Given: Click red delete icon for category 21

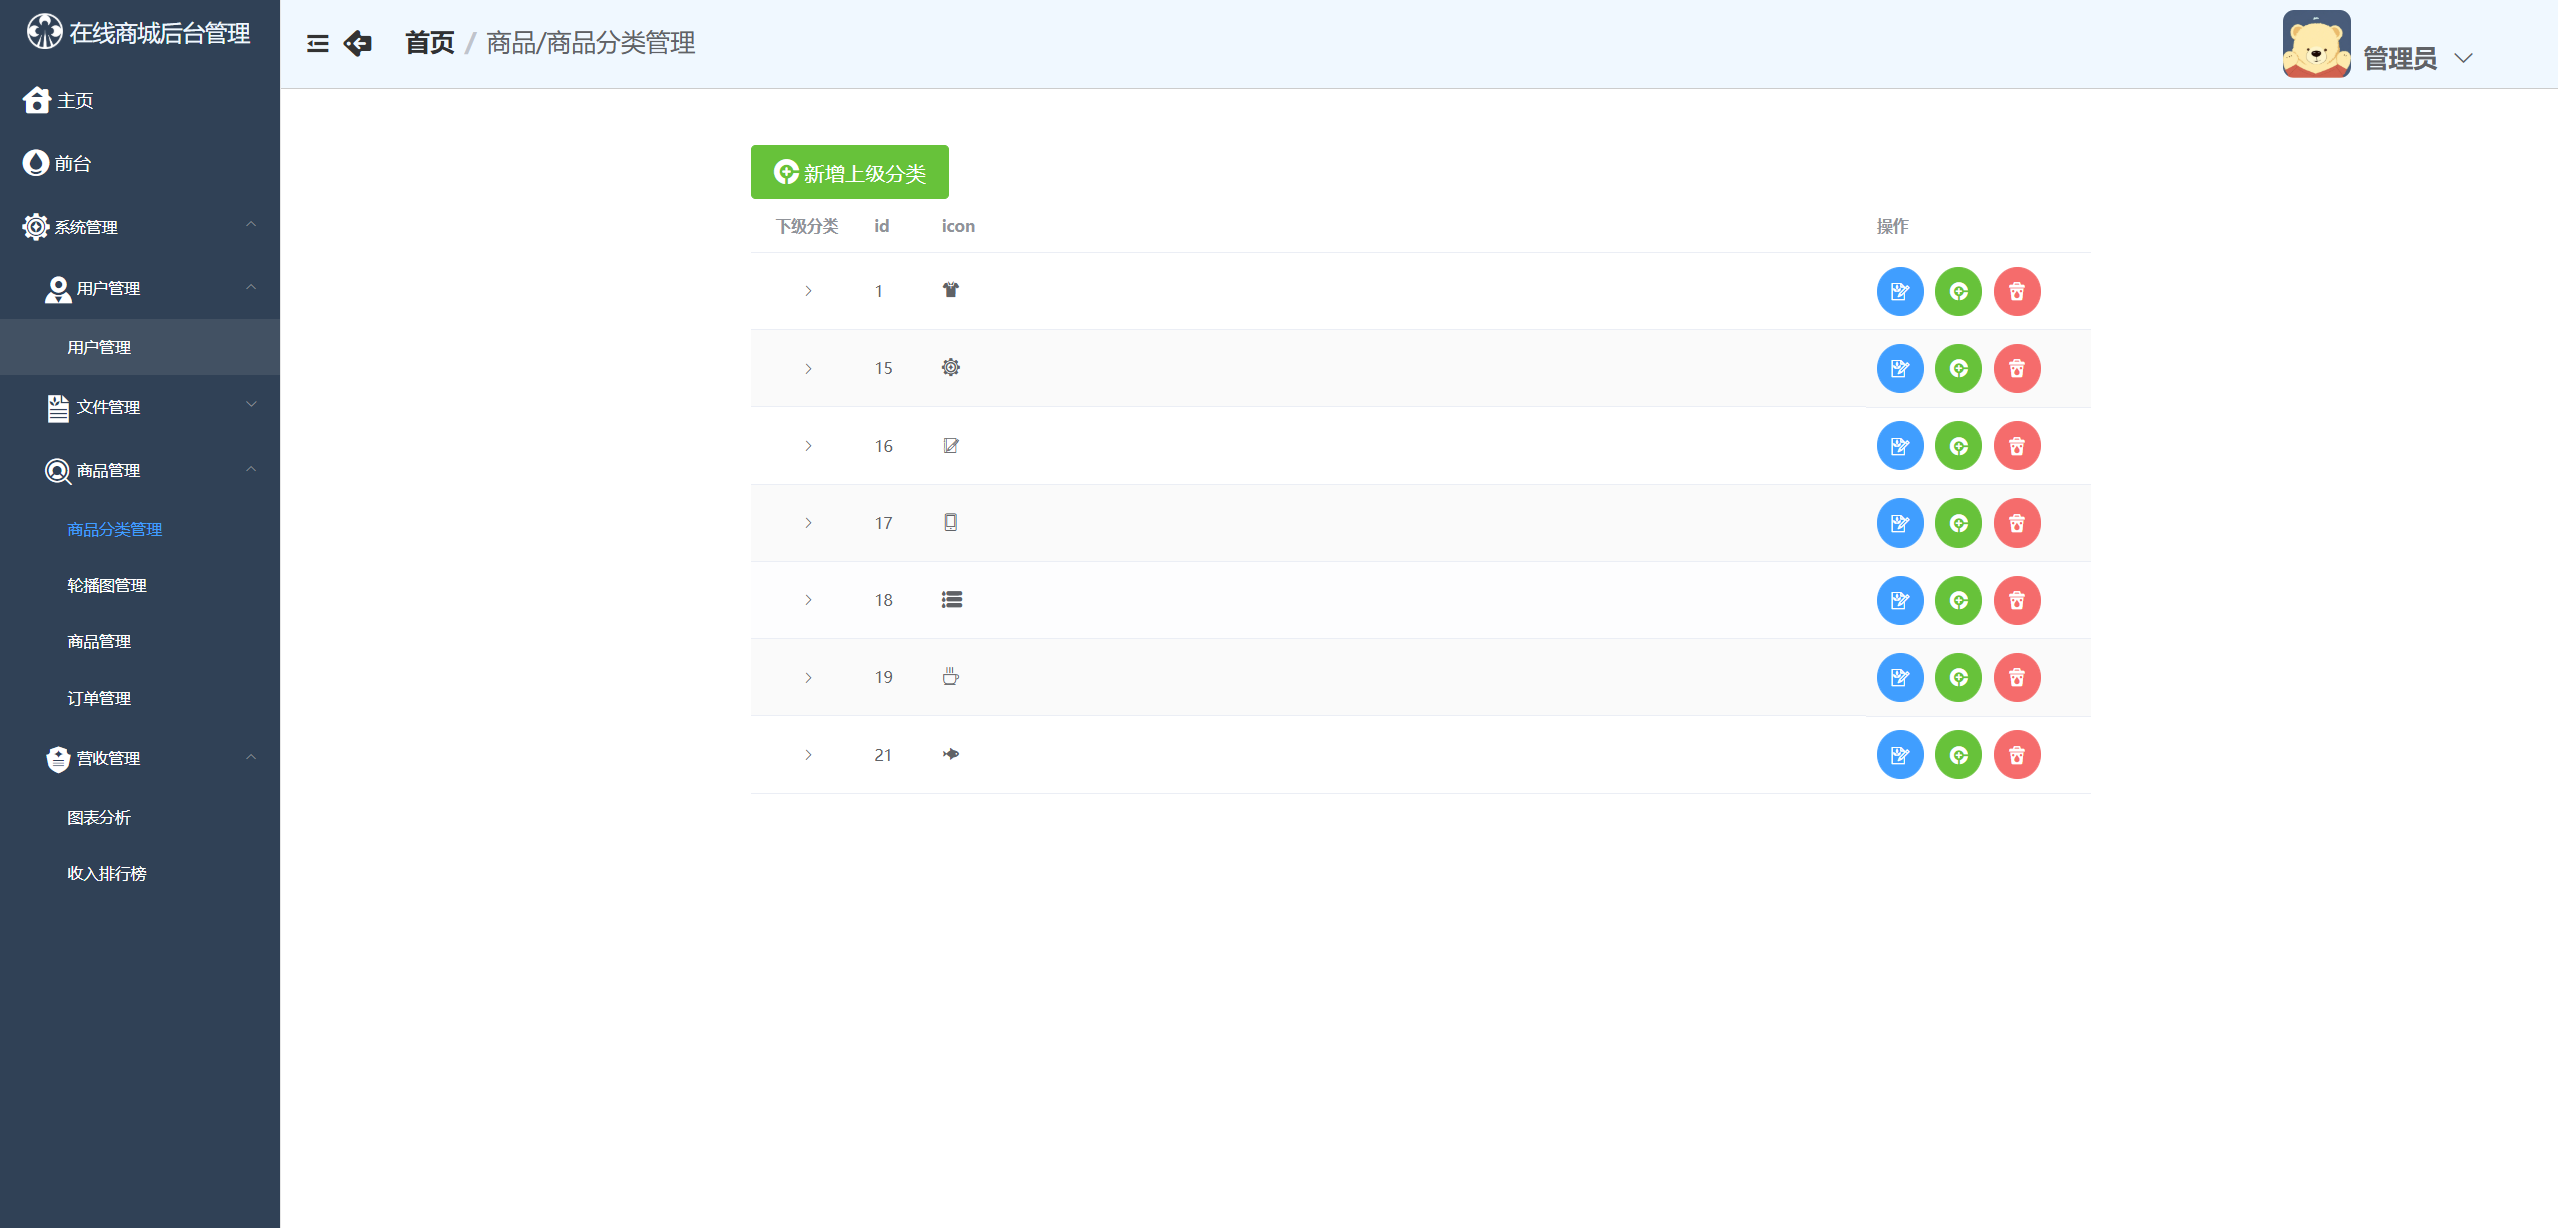Looking at the screenshot, I should tap(2016, 755).
